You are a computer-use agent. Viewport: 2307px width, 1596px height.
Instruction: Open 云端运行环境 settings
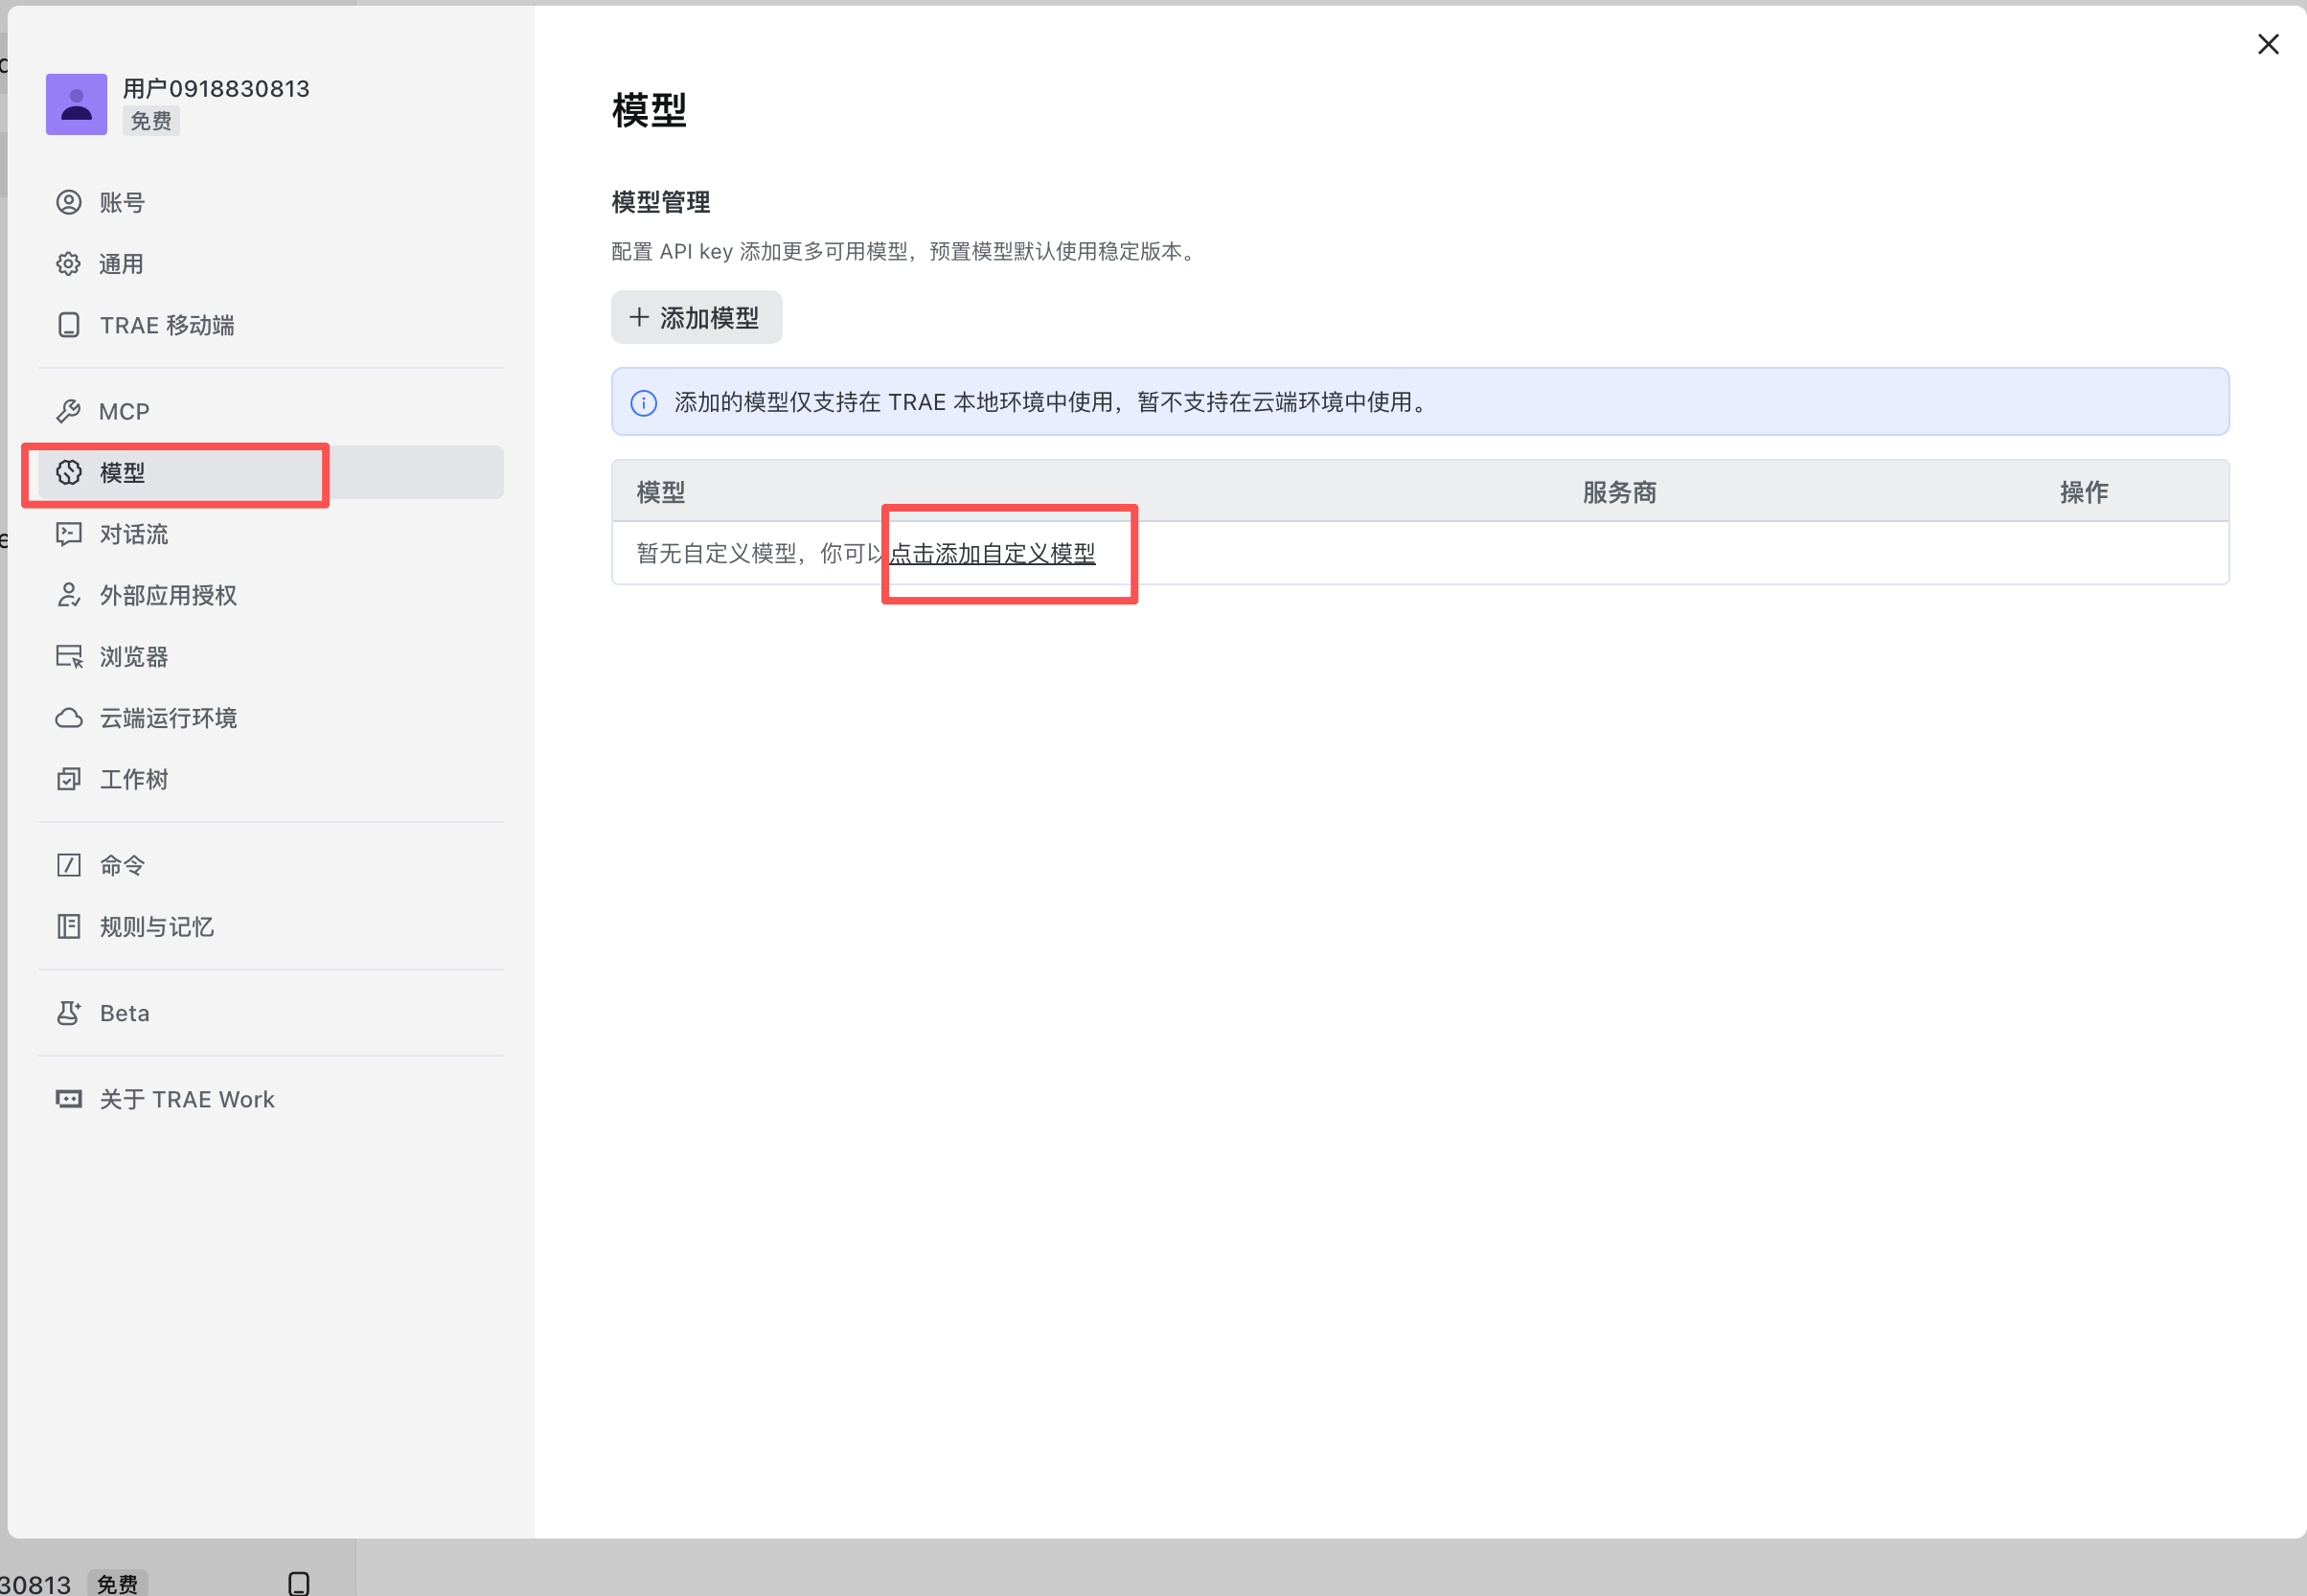[x=270, y=718]
